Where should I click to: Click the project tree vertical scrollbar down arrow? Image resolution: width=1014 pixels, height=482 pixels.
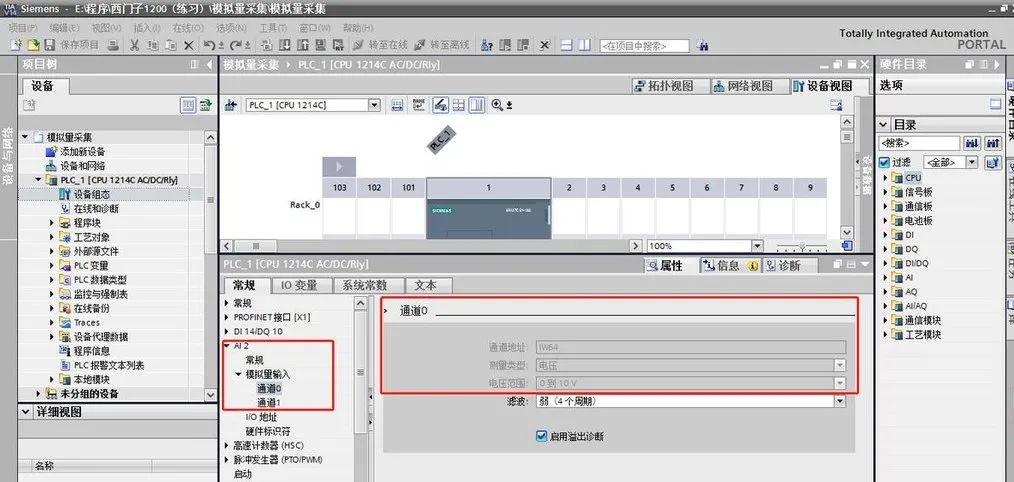click(x=210, y=394)
